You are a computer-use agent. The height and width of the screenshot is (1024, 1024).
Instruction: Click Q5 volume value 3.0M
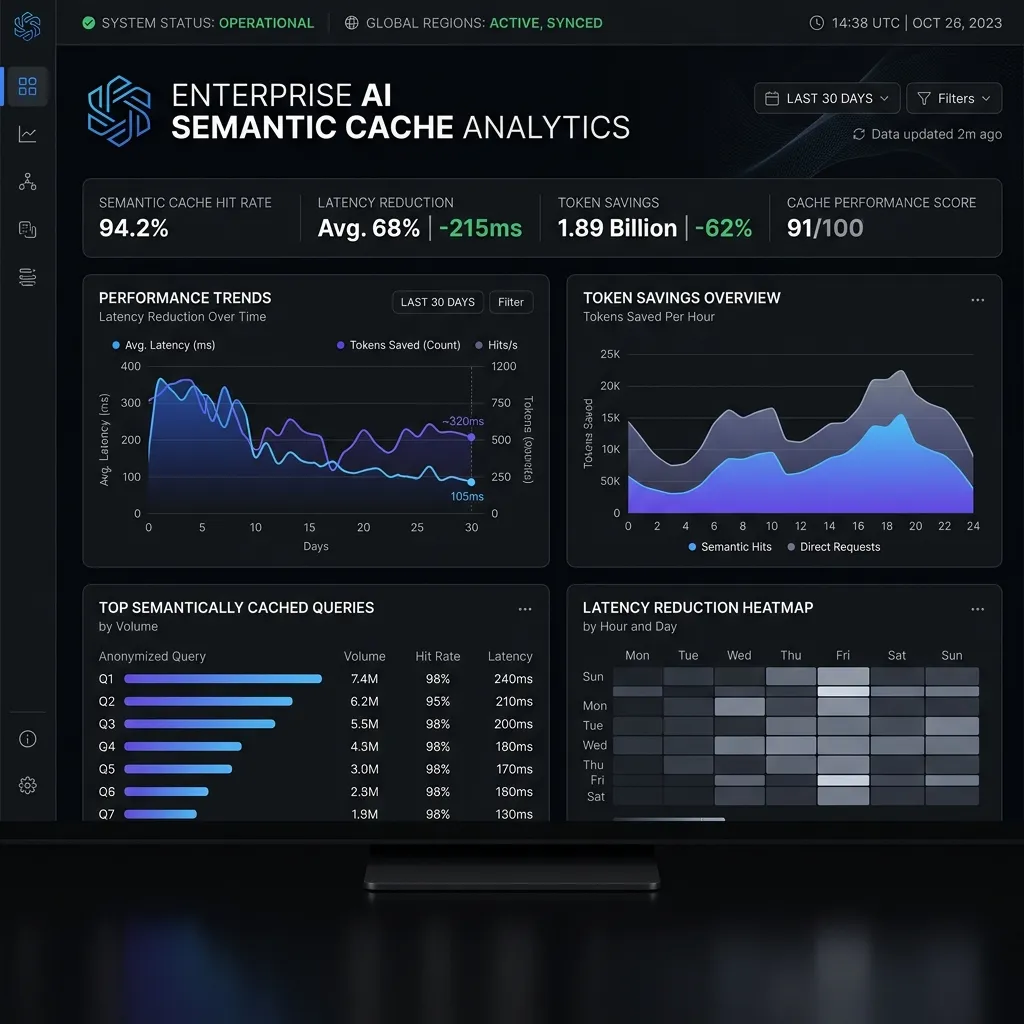click(x=364, y=769)
